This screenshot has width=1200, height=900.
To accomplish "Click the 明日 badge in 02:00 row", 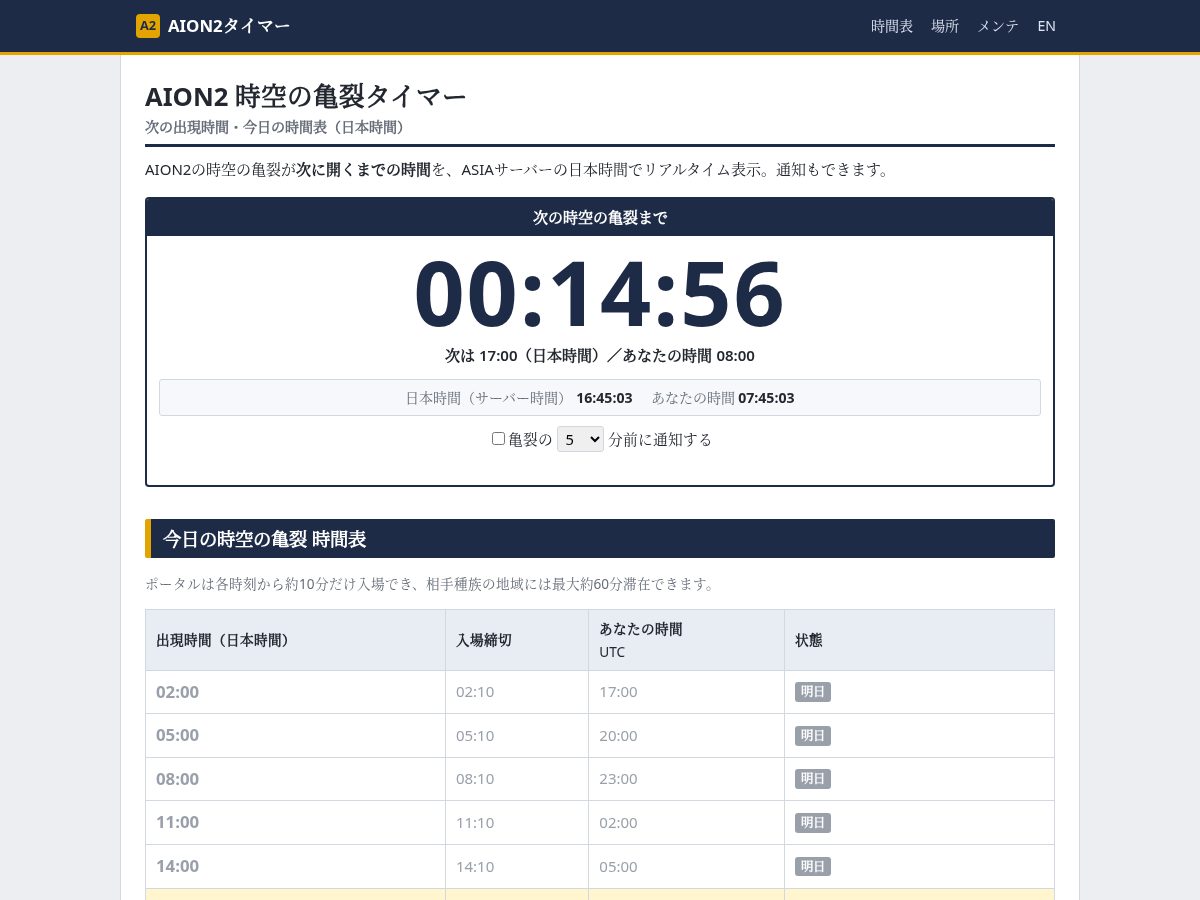I will coord(813,692).
